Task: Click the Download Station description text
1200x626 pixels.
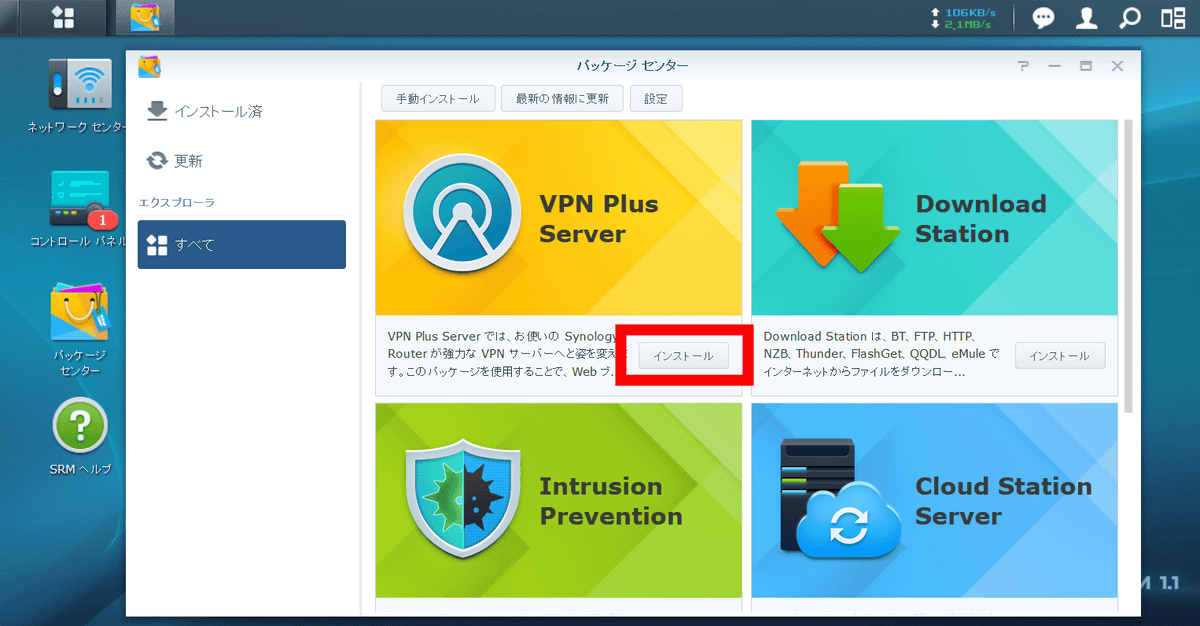Action: pyautogui.click(x=882, y=354)
